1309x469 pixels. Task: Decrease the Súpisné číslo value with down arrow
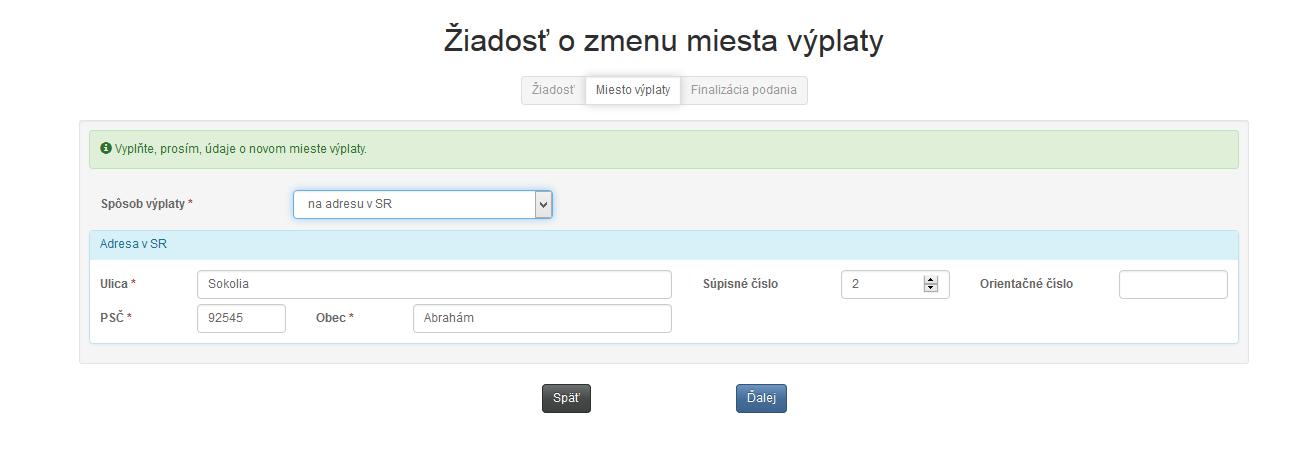click(931, 288)
